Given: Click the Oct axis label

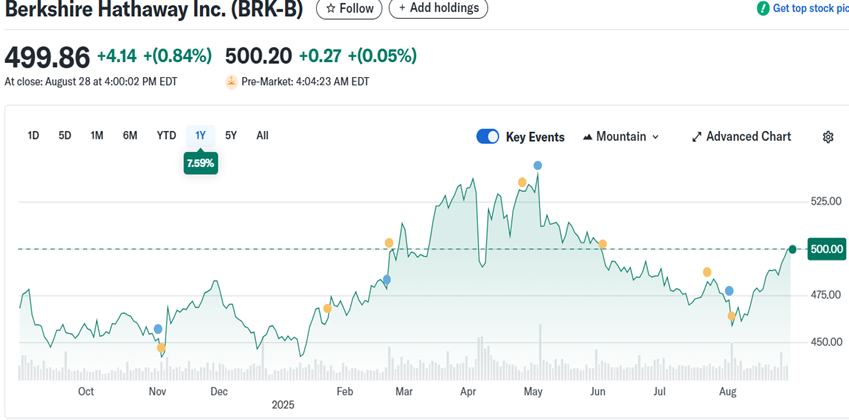Looking at the screenshot, I should pos(86,391).
